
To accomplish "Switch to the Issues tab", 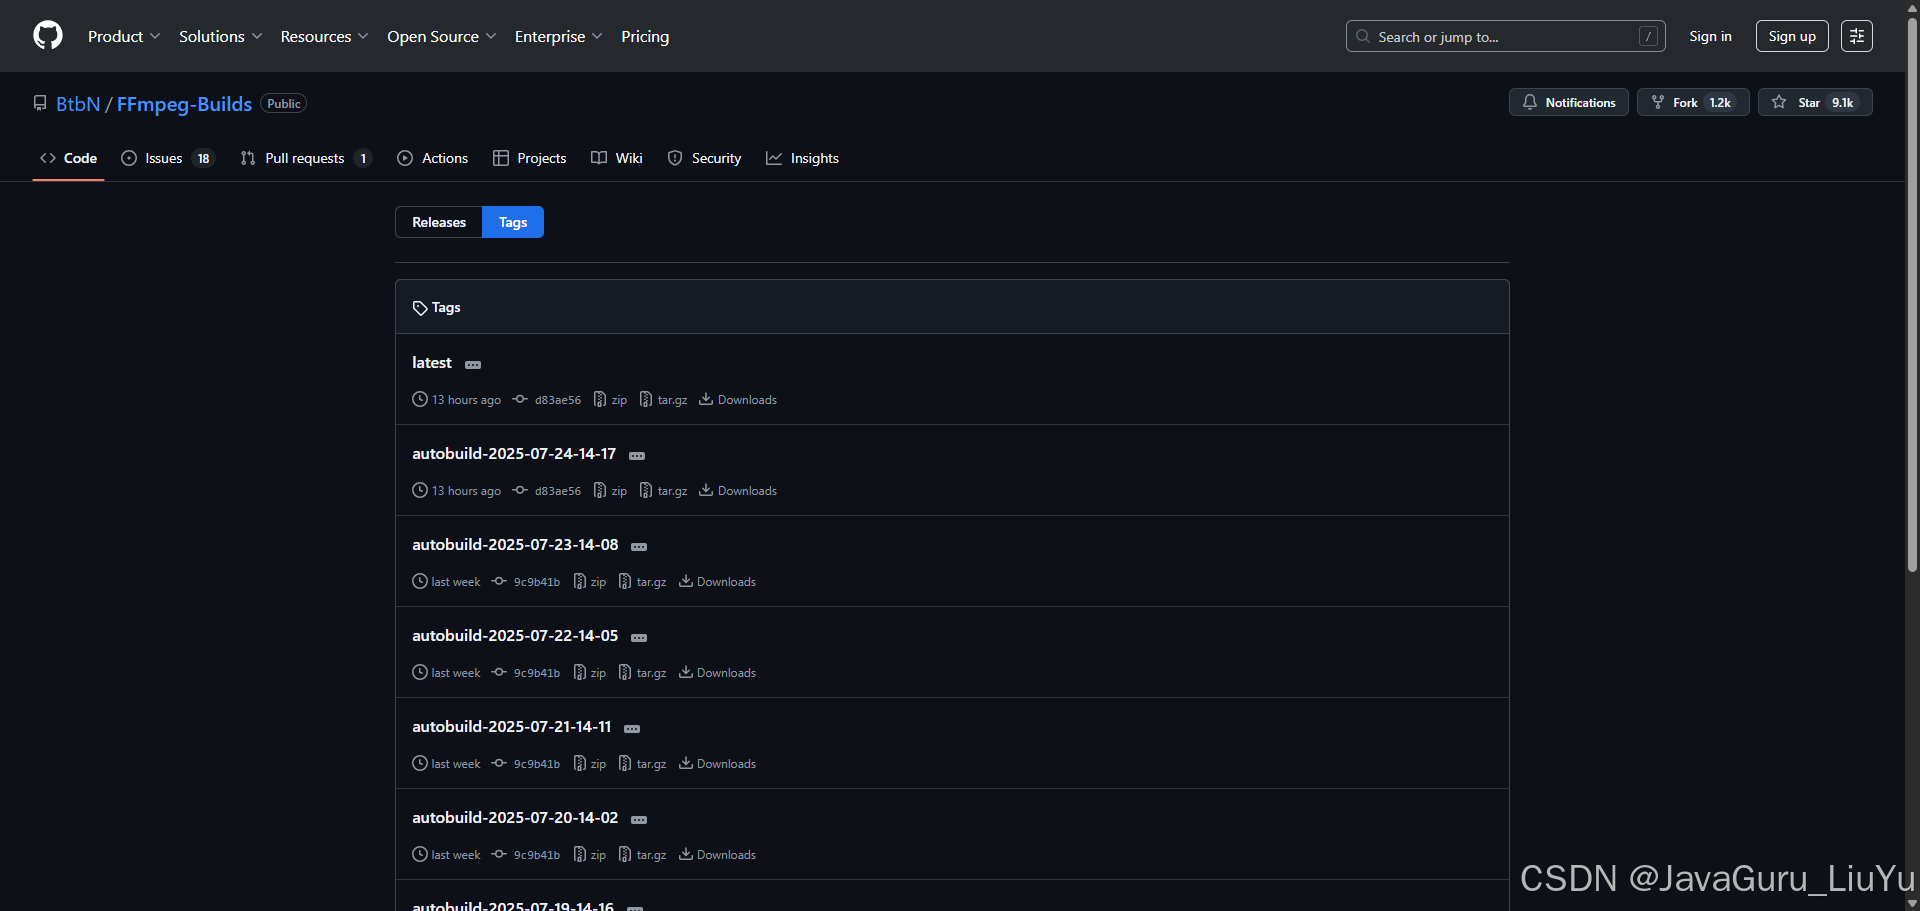I will click(x=167, y=158).
